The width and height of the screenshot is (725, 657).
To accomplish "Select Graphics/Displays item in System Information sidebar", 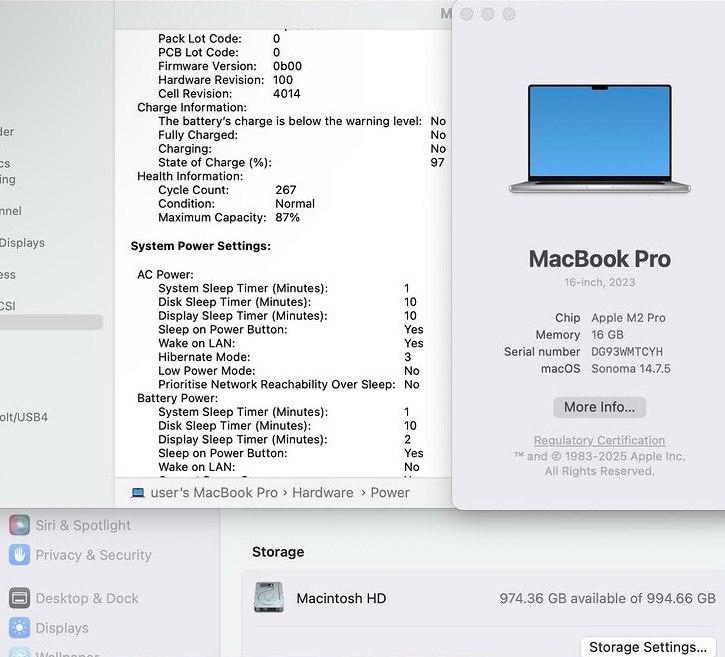I will point(22,243).
